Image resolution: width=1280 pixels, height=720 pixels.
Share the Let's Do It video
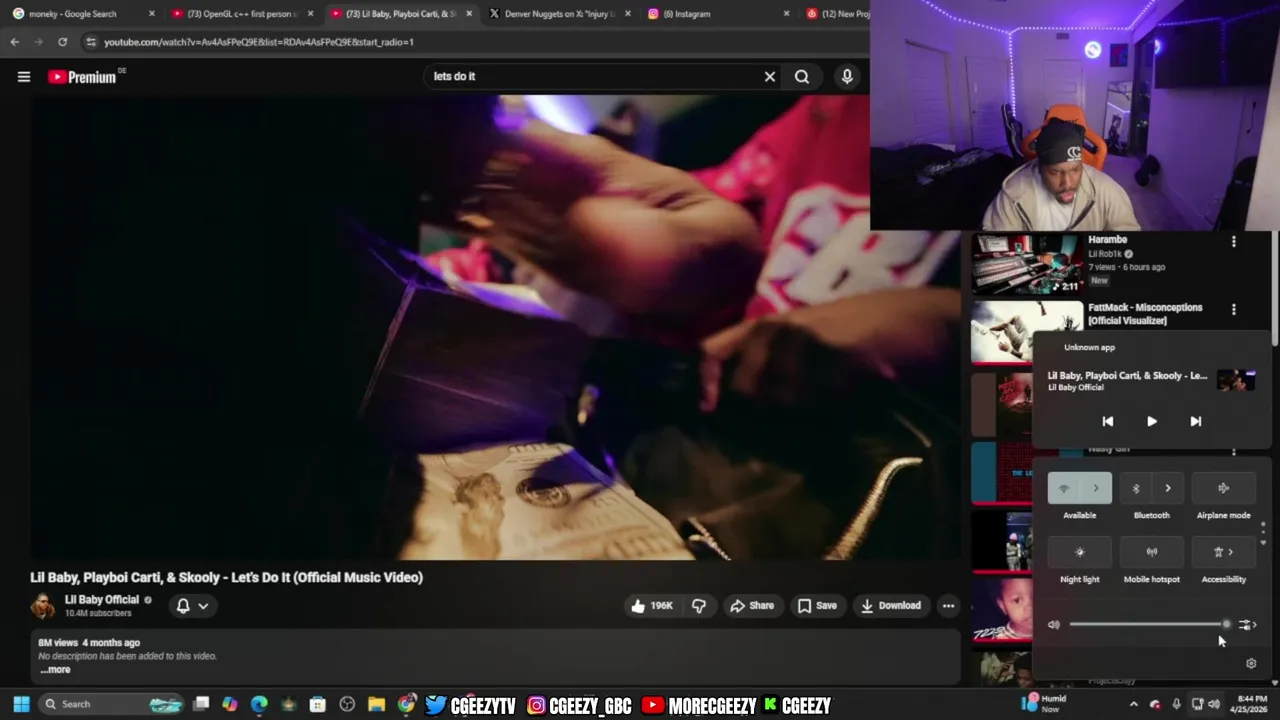(x=752, y=606)
